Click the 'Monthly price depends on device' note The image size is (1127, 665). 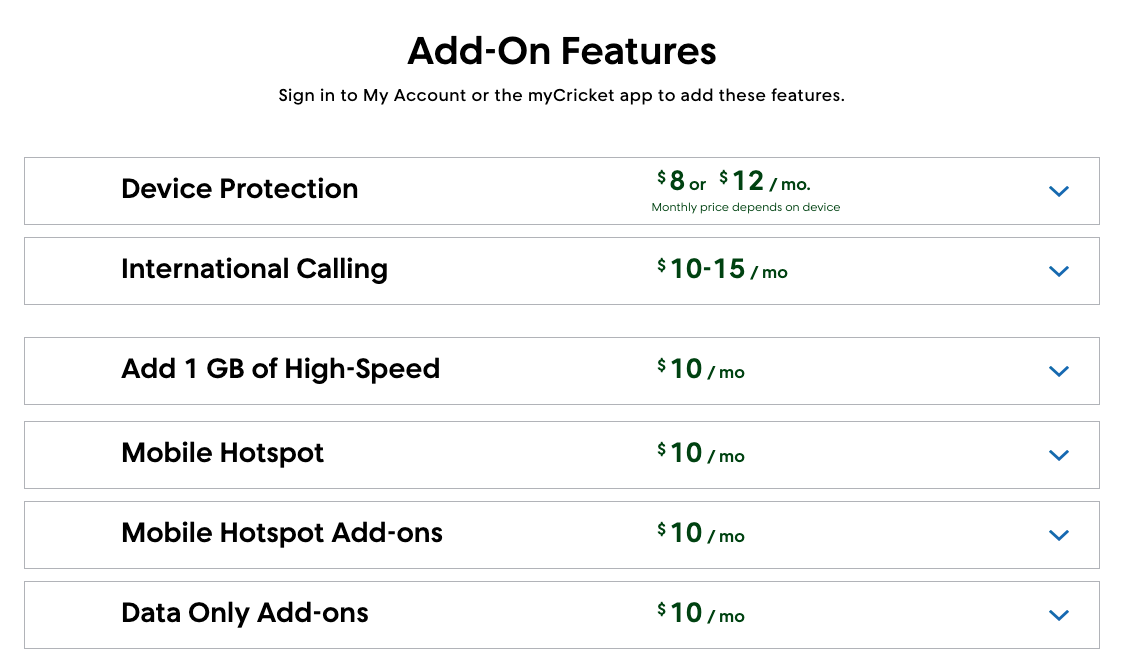click(745, 208)
